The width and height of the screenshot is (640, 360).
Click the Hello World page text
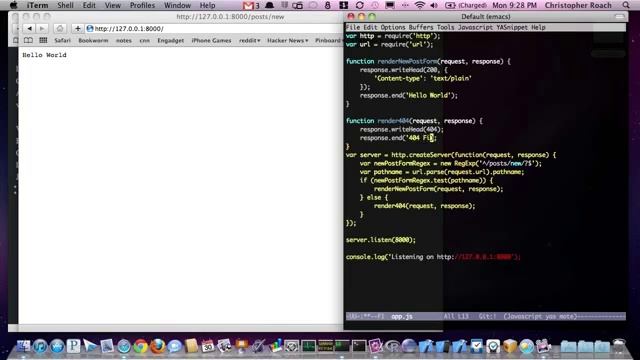point(44,55)
